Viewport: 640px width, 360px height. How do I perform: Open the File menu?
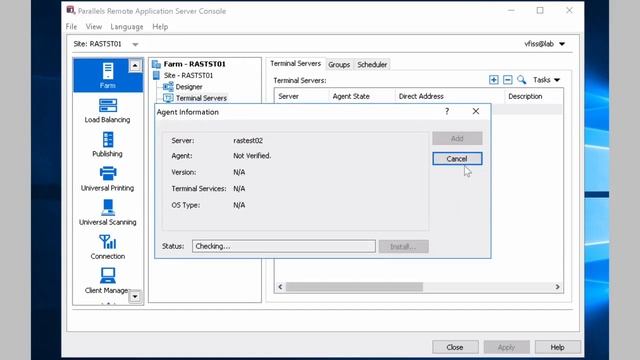click(71, 27)
